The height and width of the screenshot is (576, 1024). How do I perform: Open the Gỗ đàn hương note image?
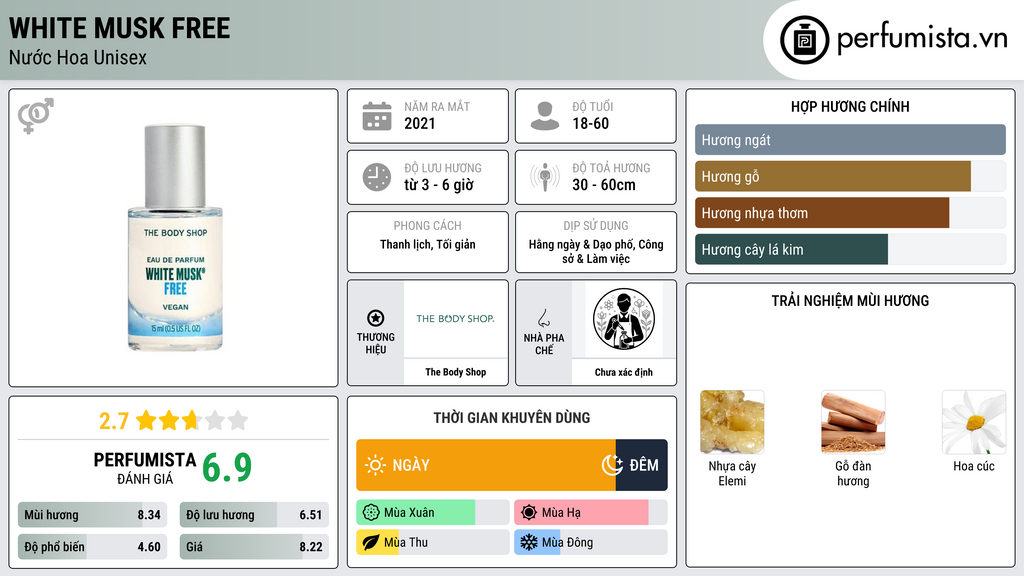click(x=853, y=422)
